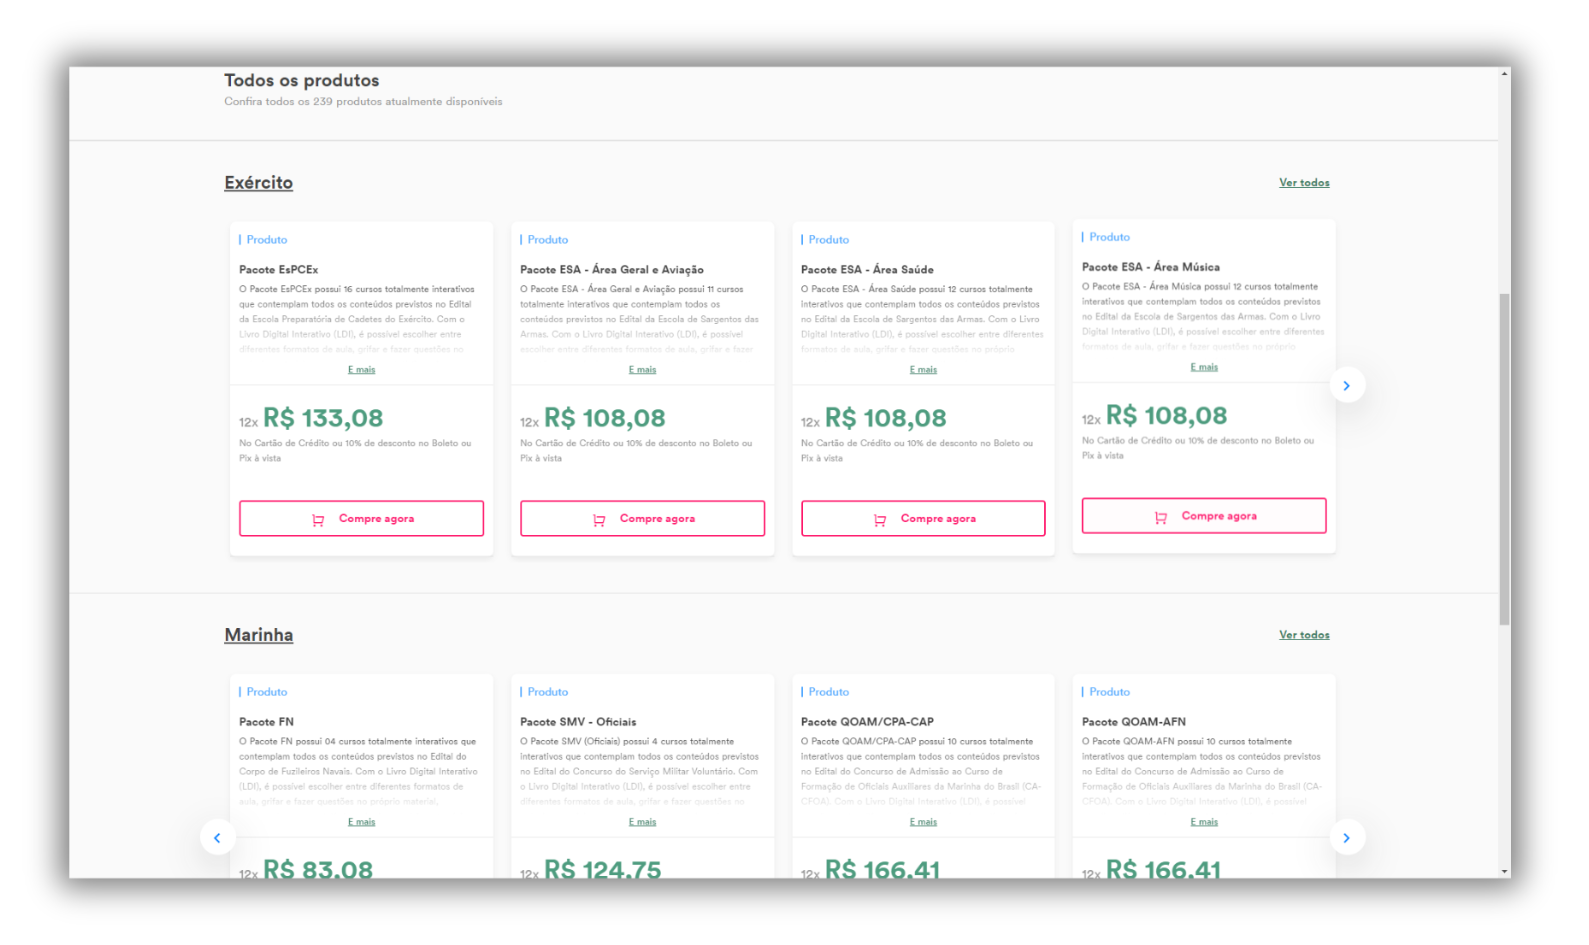Select Pacote QOAM/CPA-CAP title

tap(867, 722)
